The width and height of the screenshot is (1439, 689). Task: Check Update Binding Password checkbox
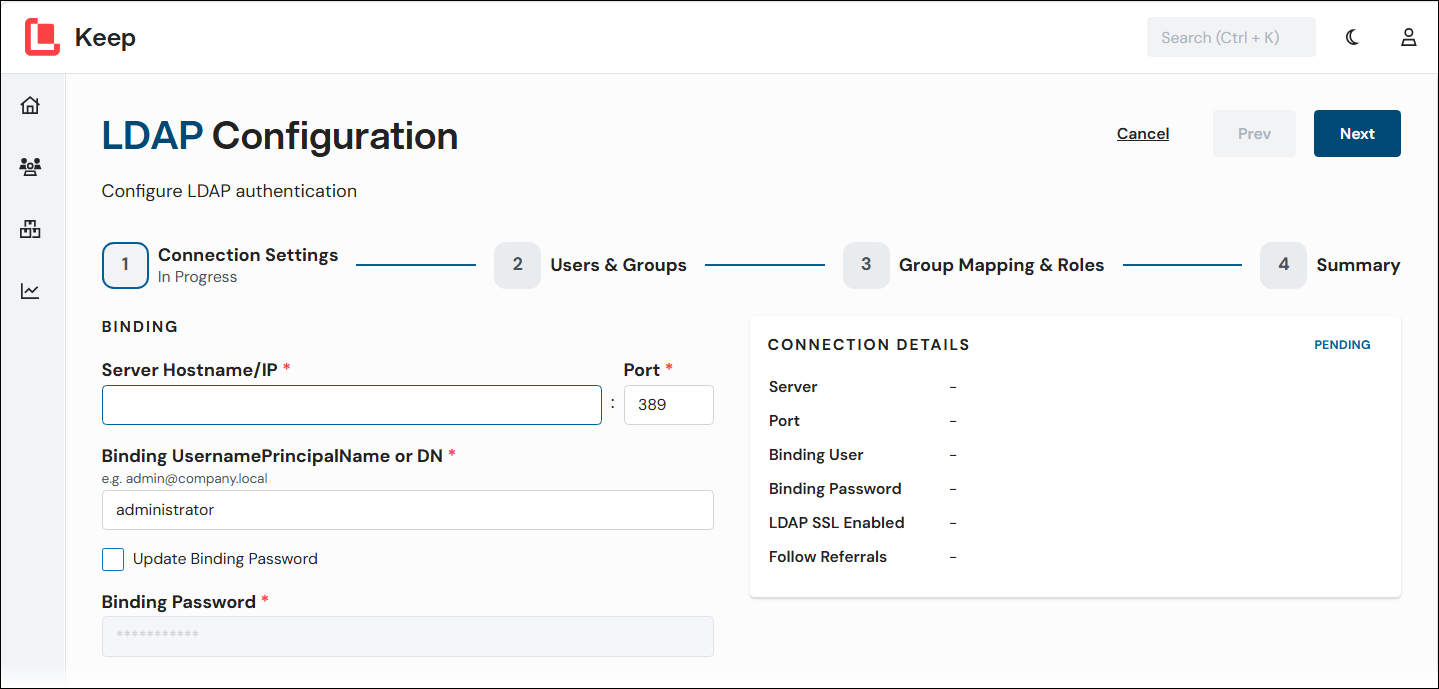(x=113, y=559)
